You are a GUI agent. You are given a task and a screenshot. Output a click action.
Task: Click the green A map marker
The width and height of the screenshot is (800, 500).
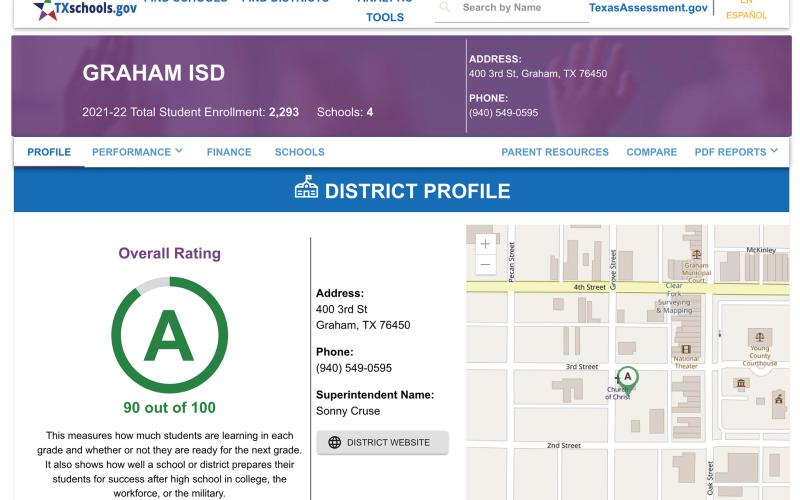(x=628, y=381)
